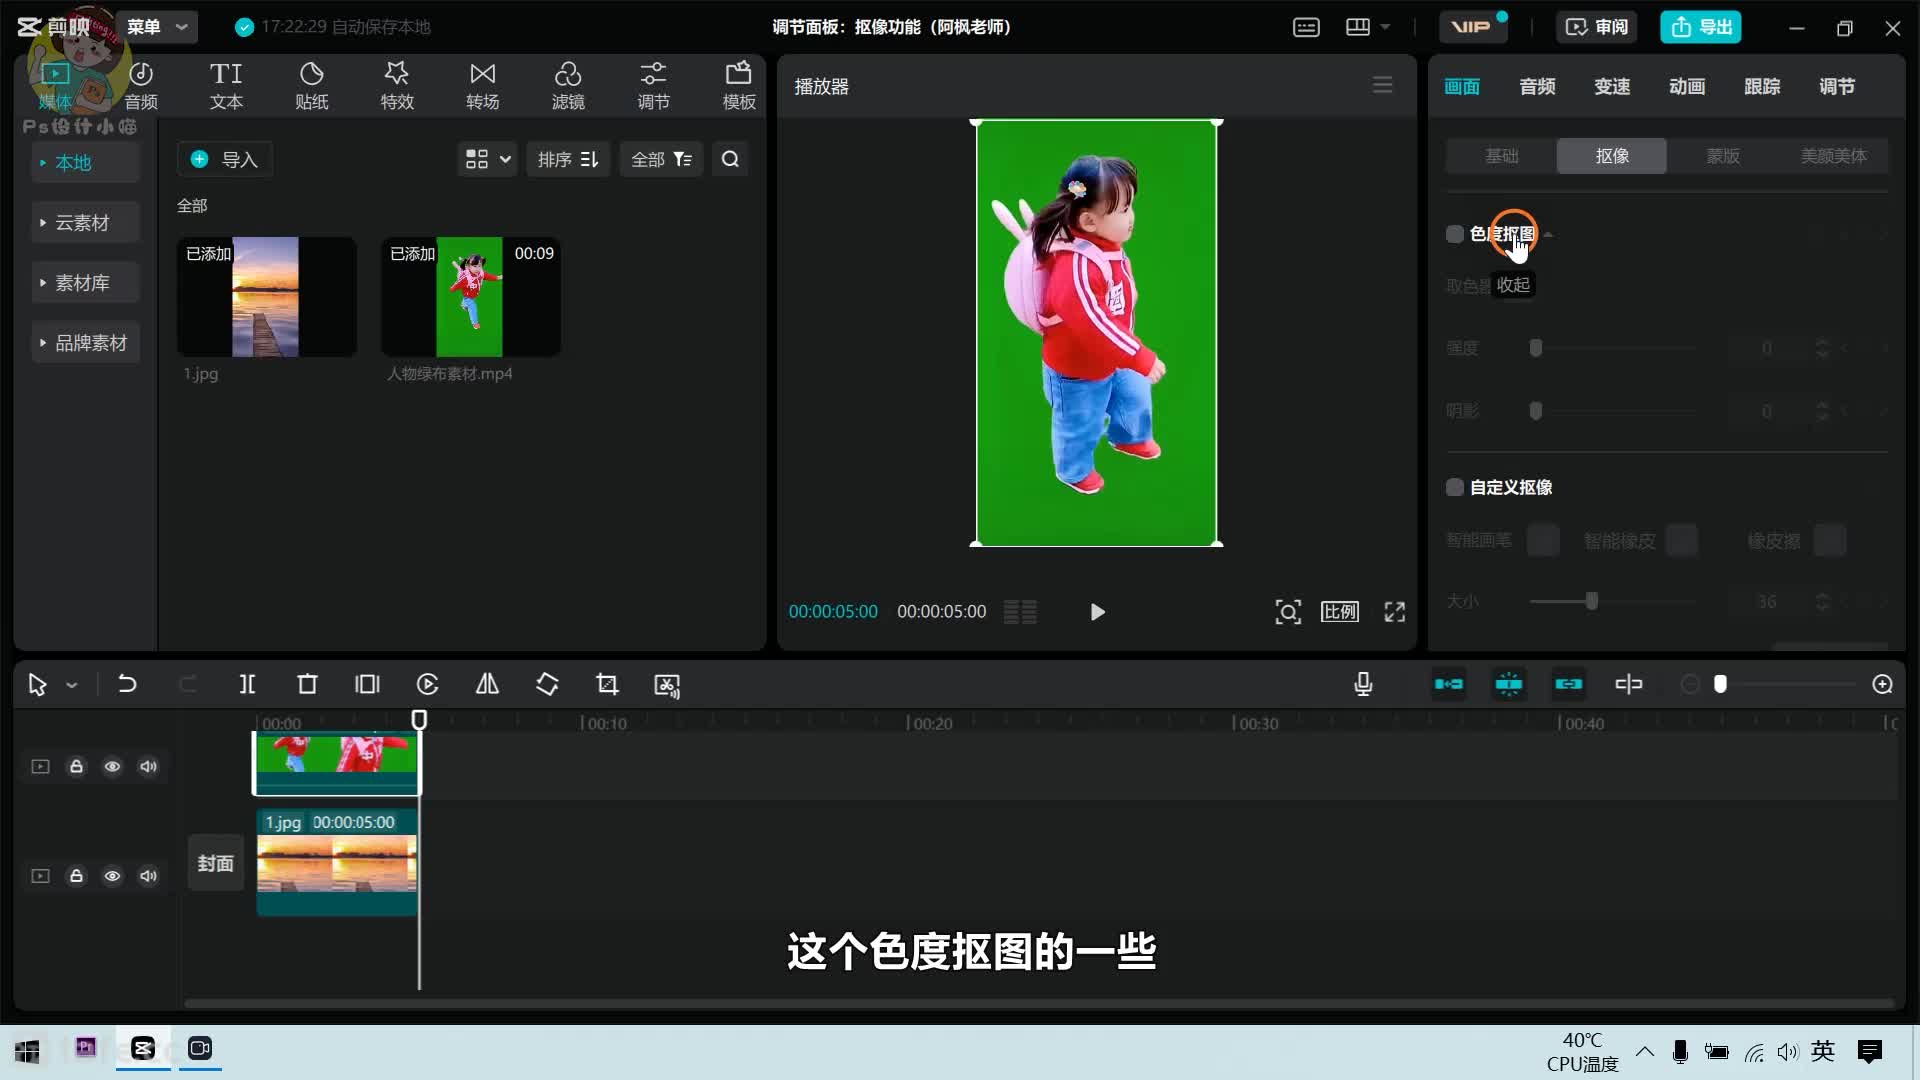Viewport: 1920px width, 1080px height.
Task: Toggle auto snapping in timeline toolbar
Action: (1509, 684)
